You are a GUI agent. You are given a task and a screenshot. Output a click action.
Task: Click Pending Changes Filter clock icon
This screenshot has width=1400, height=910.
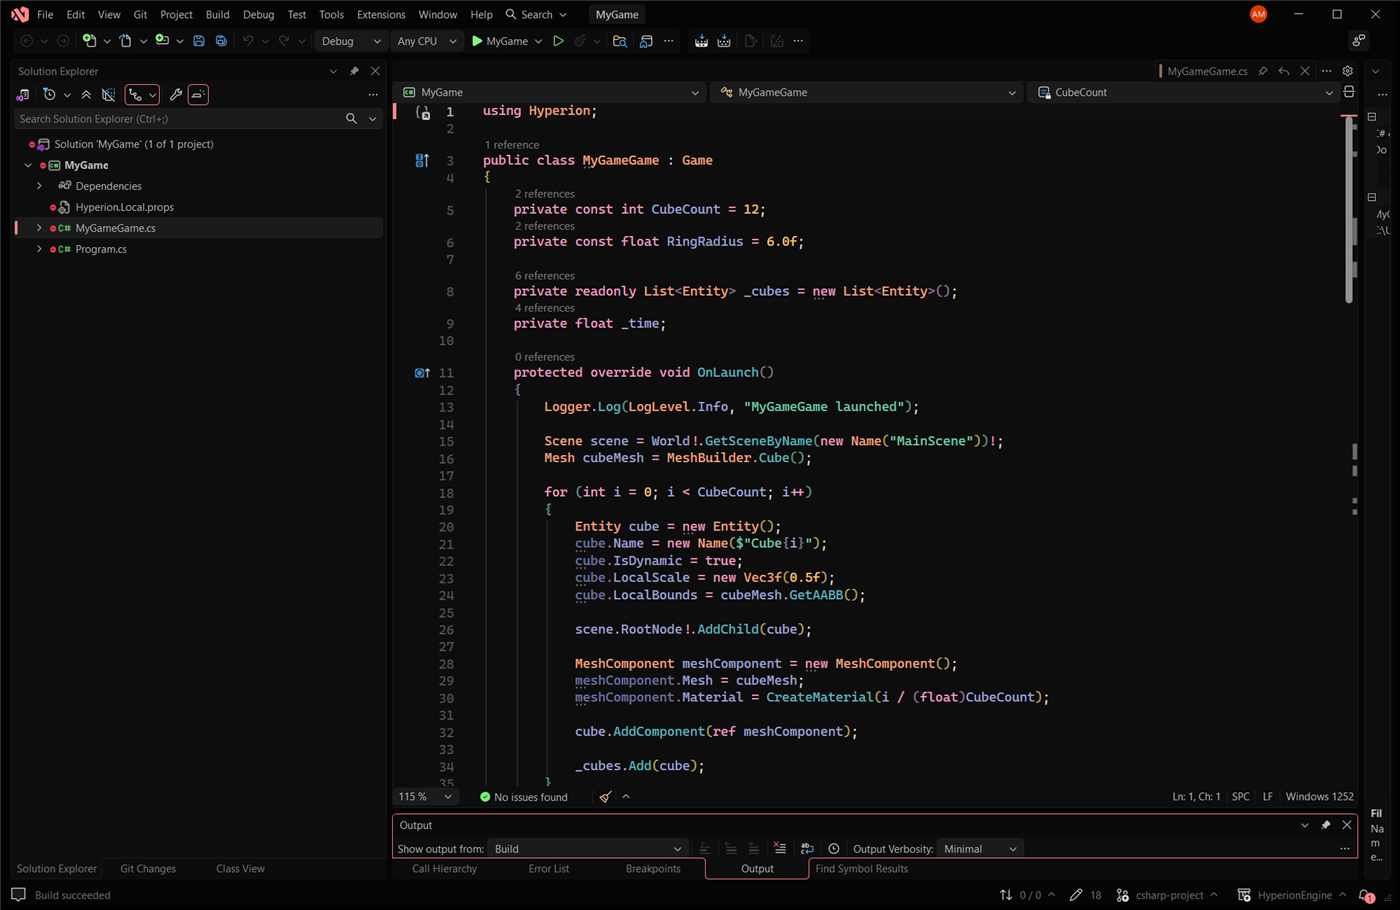click(49, 94)
